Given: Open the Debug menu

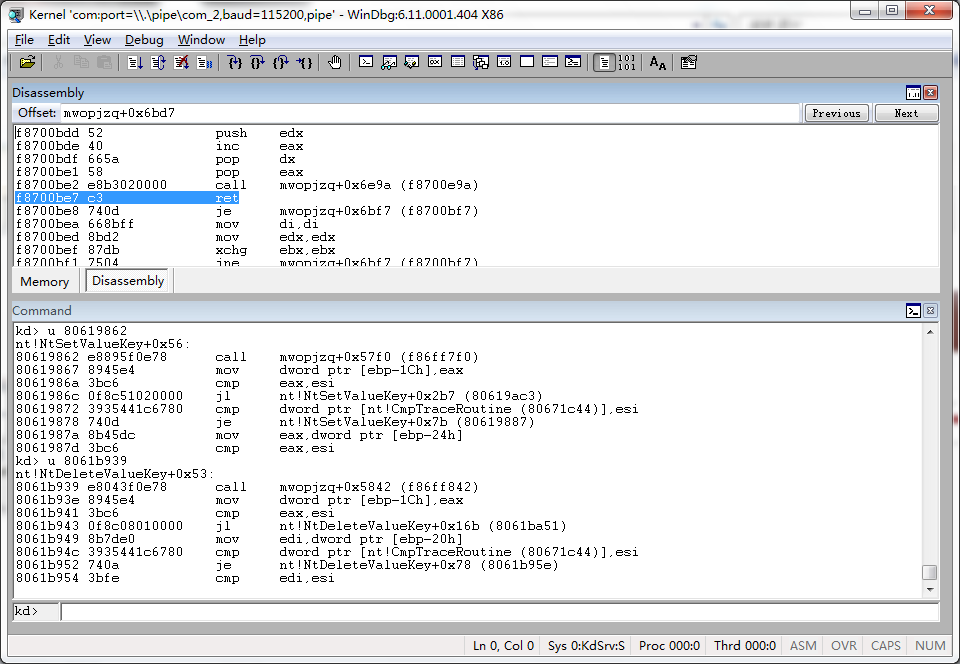Looking at the screenshot, I should [x=144, y=40].
